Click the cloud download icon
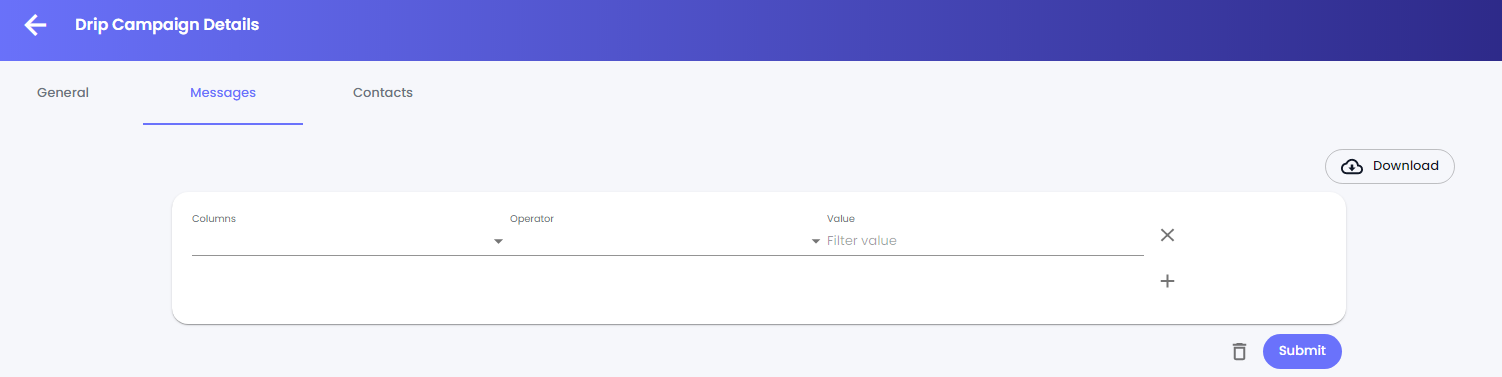Viewport: 1502px width, 377px height. [1352, 166]
